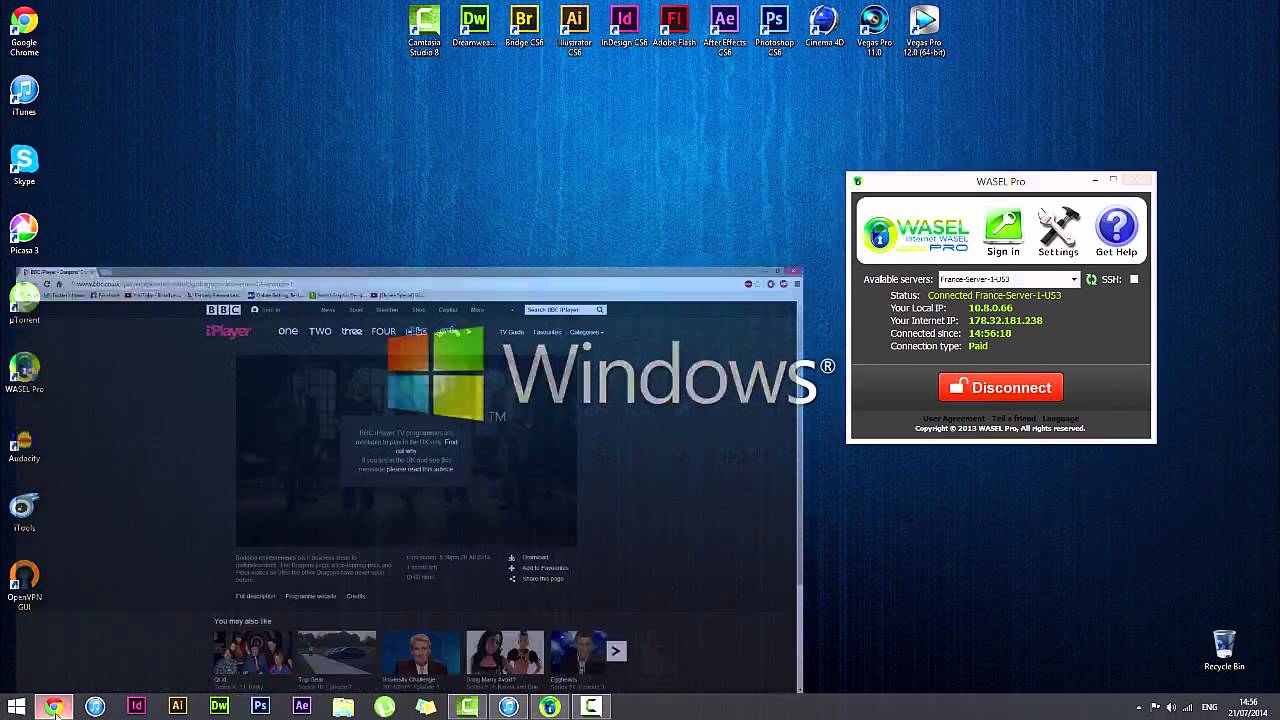Click next arrow in You may also like
This screenshot has width=1280, height=720.
616,651
